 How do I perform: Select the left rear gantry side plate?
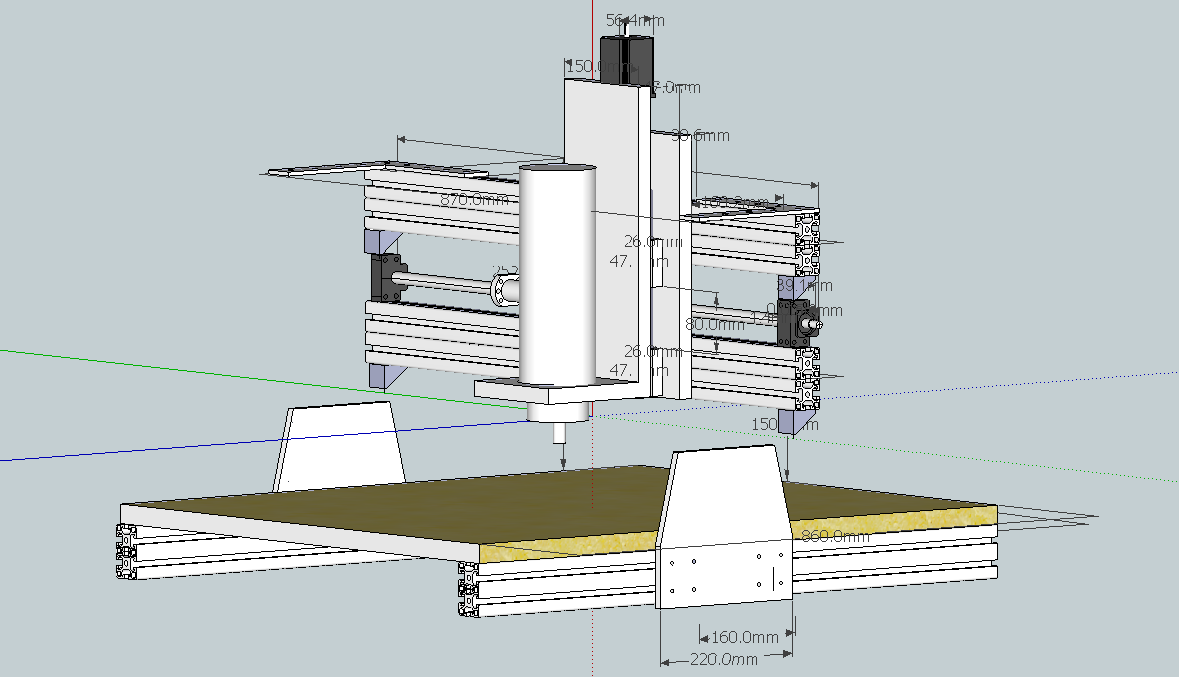tap(339, 446)
